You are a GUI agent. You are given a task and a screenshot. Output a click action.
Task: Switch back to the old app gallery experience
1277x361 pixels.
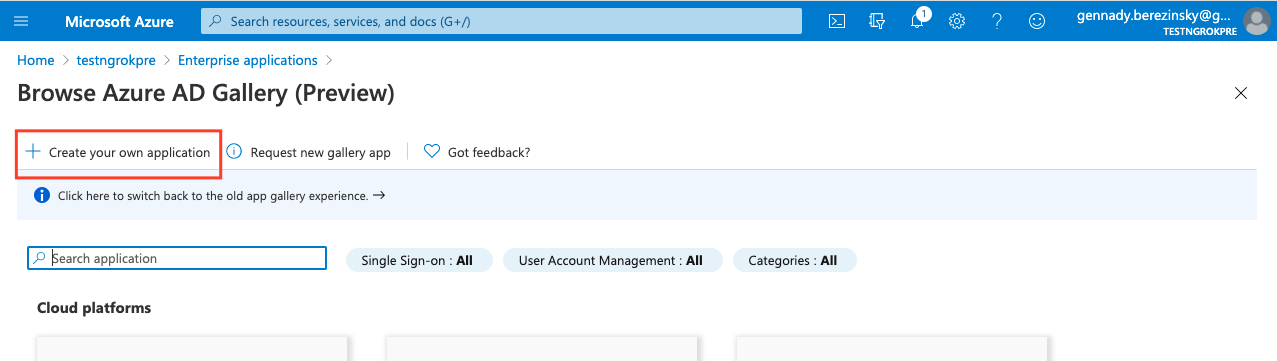(x=222, y=196)
